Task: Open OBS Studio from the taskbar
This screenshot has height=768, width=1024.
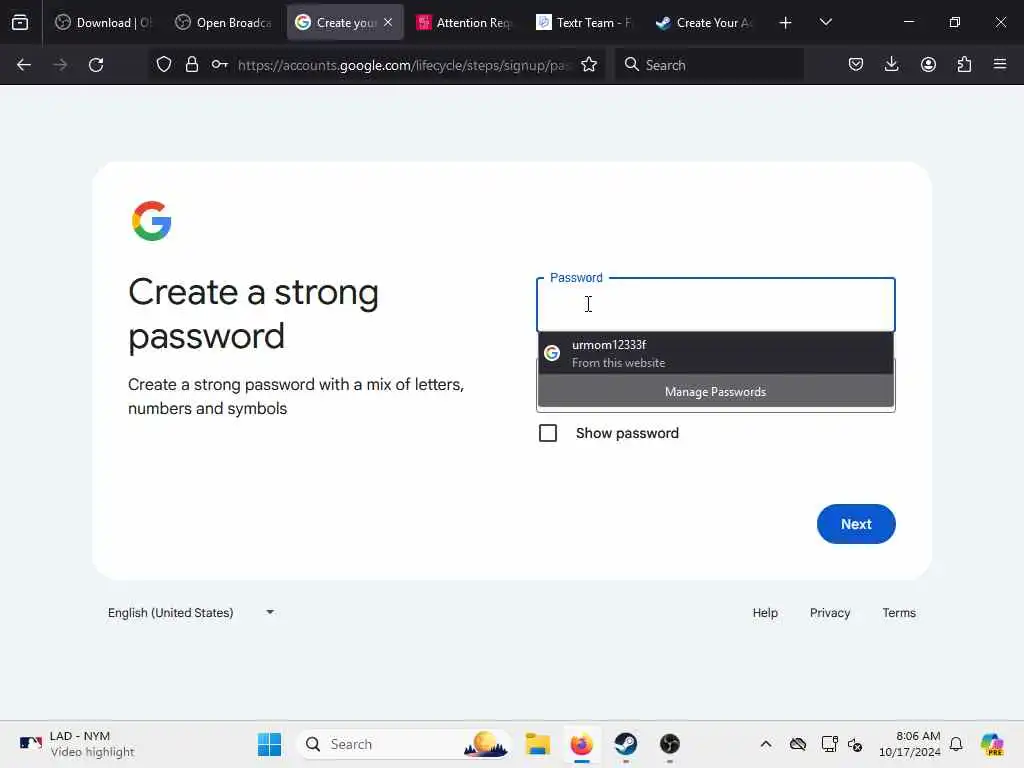Action: (670, 744)
